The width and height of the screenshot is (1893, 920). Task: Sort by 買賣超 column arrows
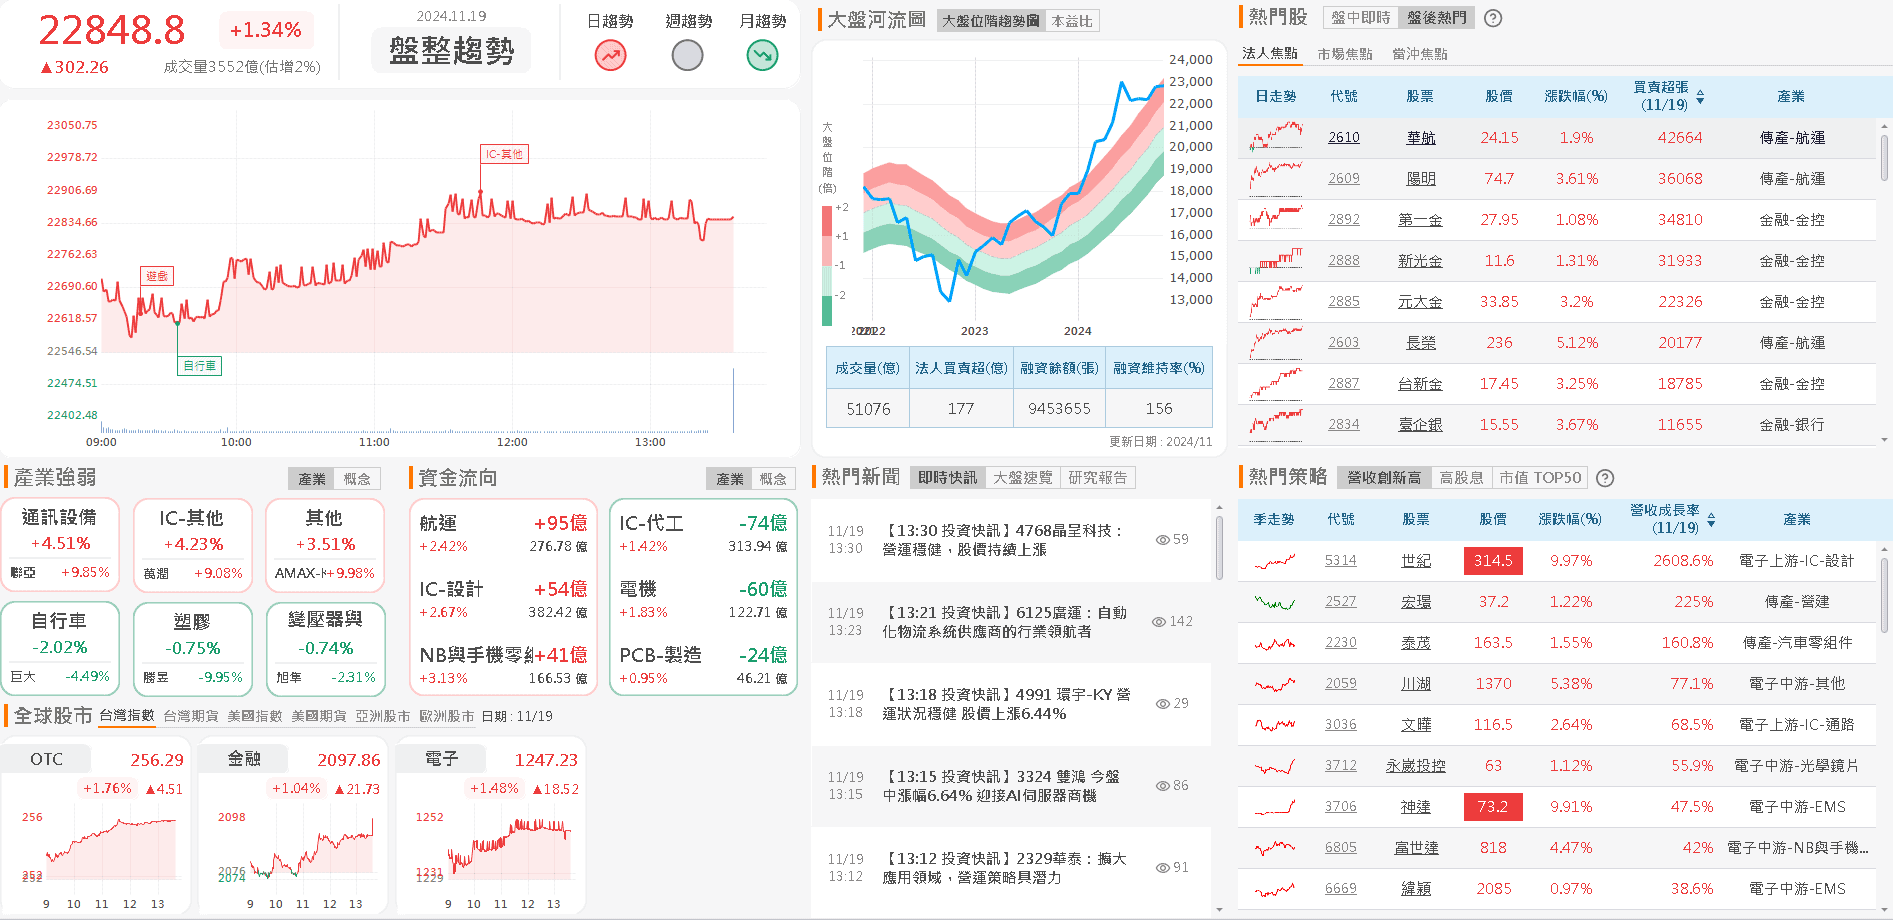click(1700, 97)
